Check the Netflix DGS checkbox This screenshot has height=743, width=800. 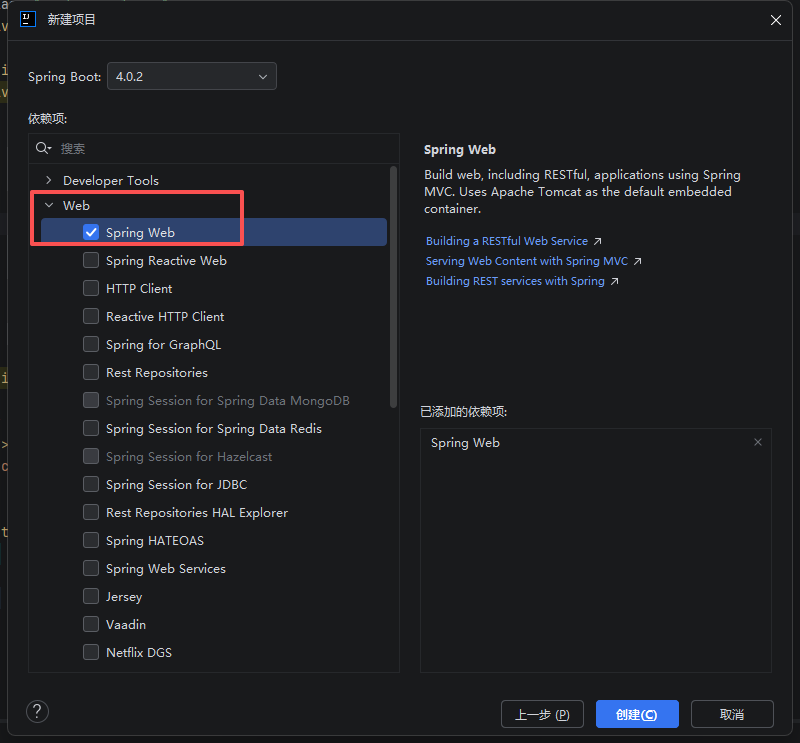tap(91, 652)
